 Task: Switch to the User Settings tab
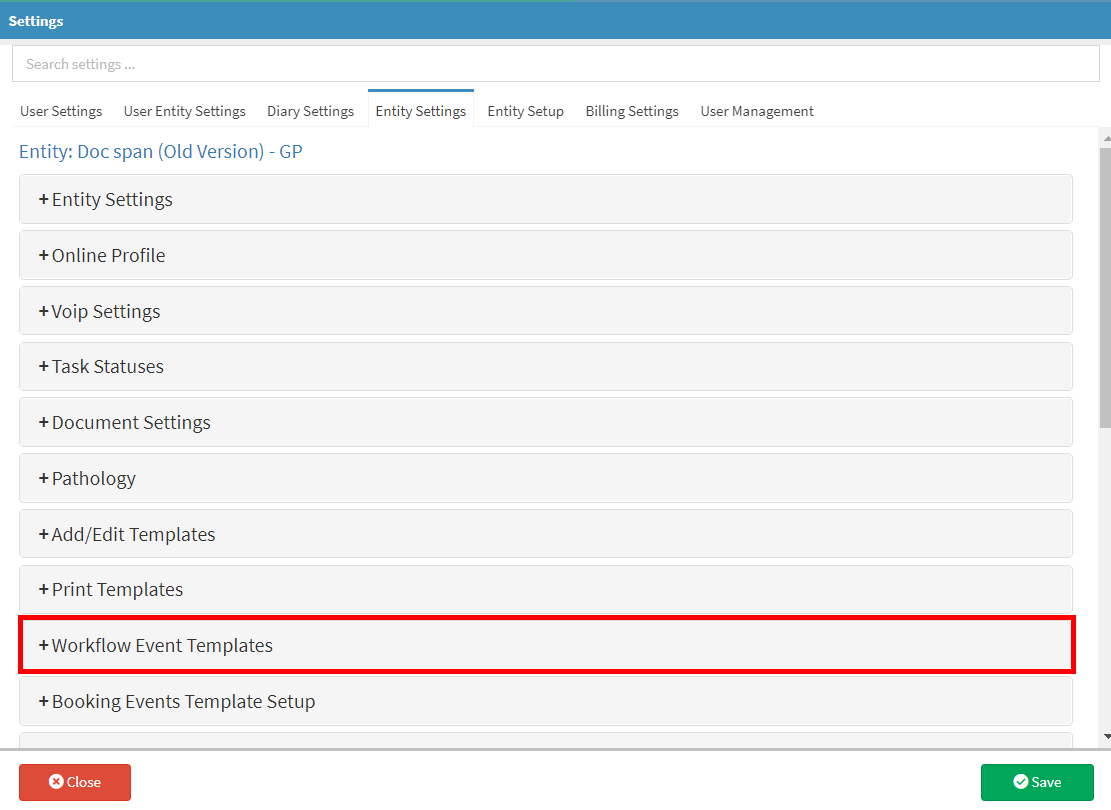click(61, 111)
